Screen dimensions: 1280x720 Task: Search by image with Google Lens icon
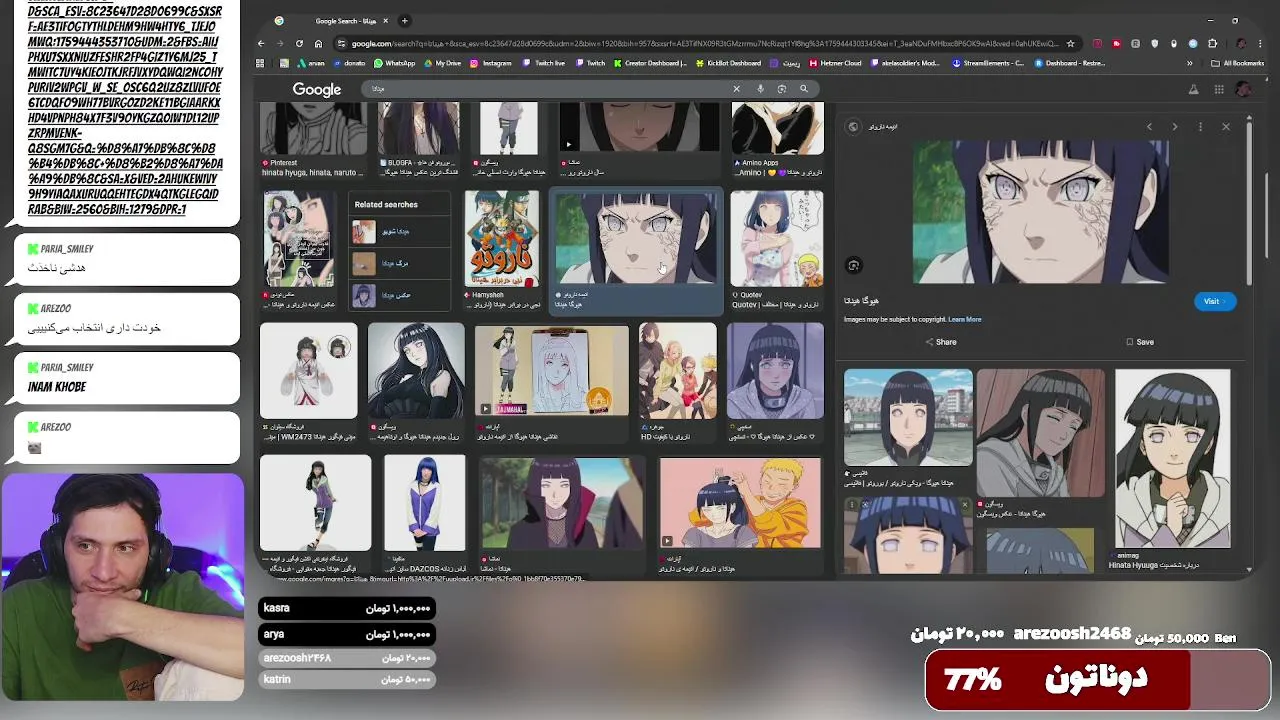coord(782,89)
